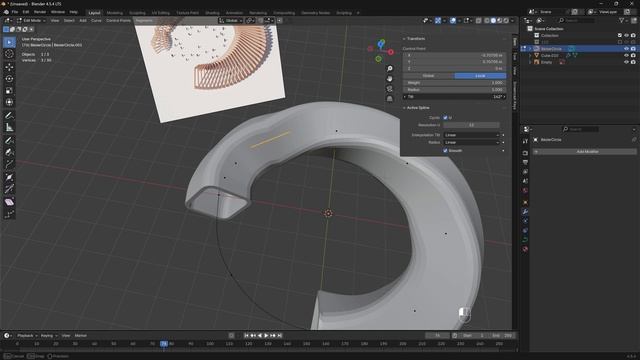Select Global coordinate space button

point(429,76)
